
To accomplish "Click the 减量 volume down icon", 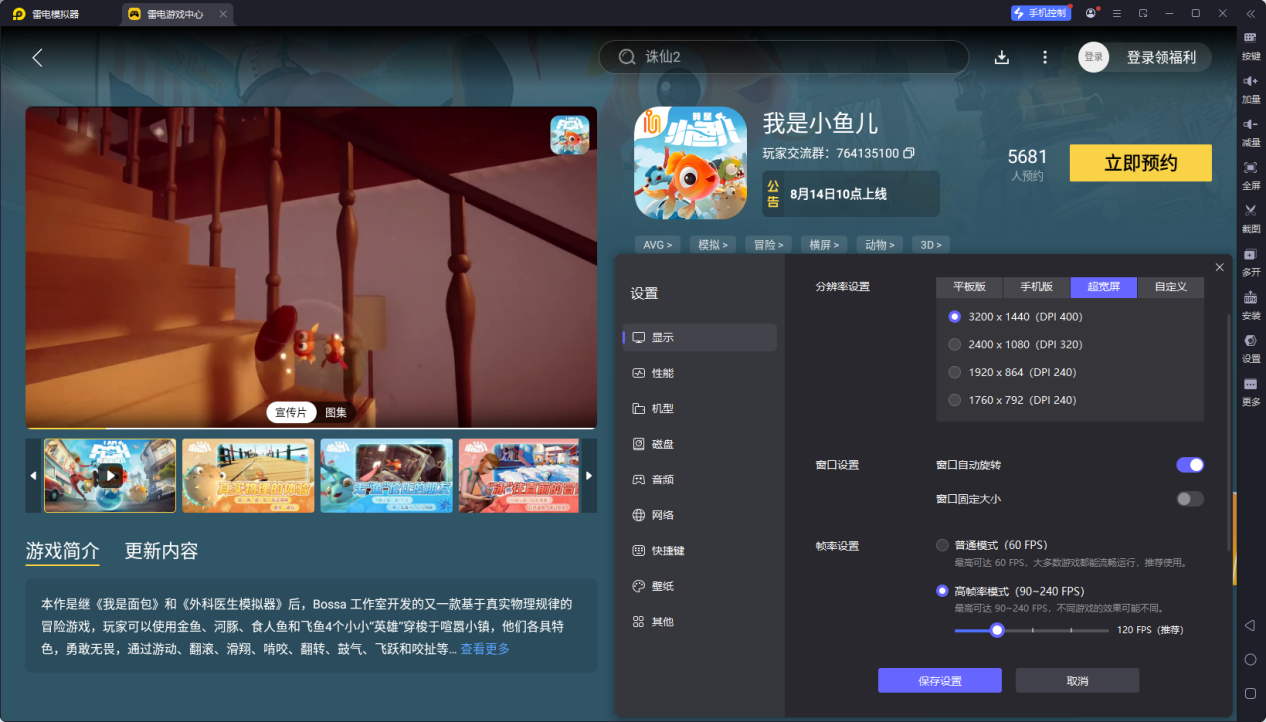I will 1250,124.
